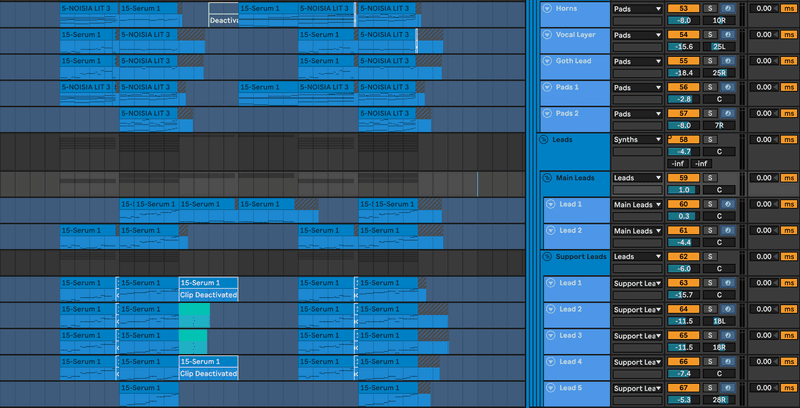Open track 60 Main Leads routing dropdown
800x408 pixels.
(x=637, y=205)
